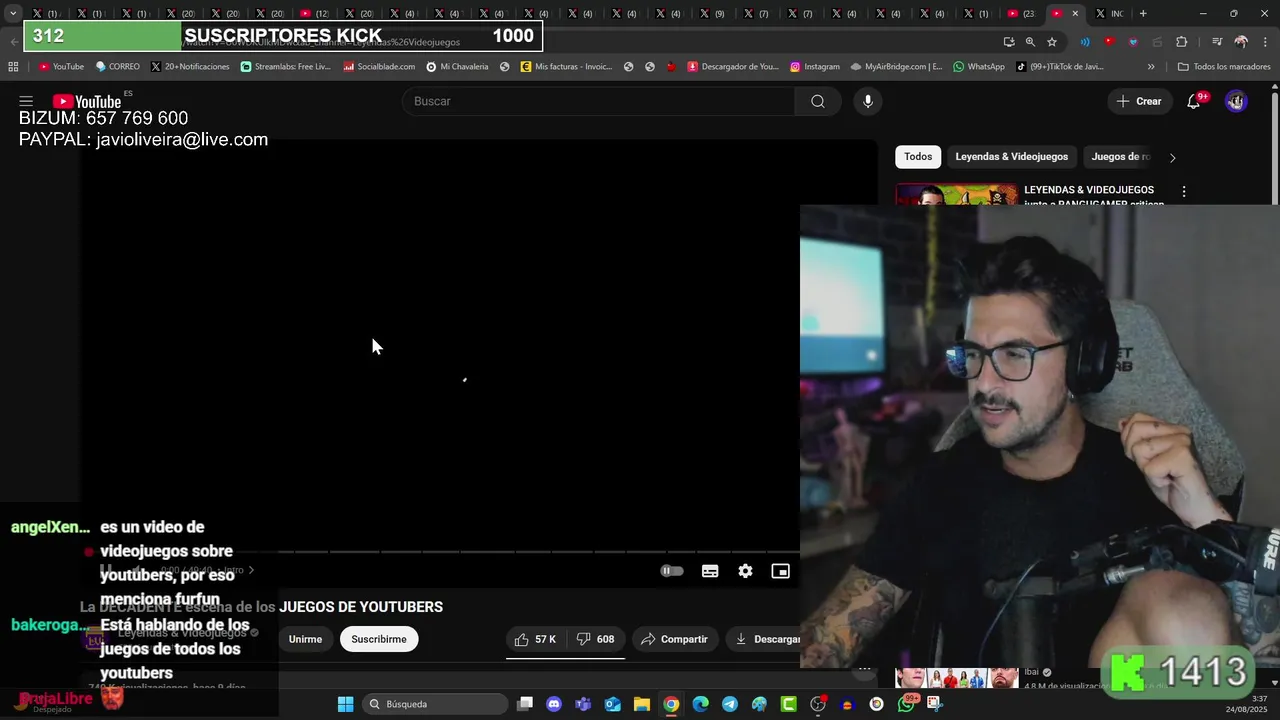This screenshot has width=1280, height=720.
Task: Open player settings gear
Action: (x=745, y=571)
